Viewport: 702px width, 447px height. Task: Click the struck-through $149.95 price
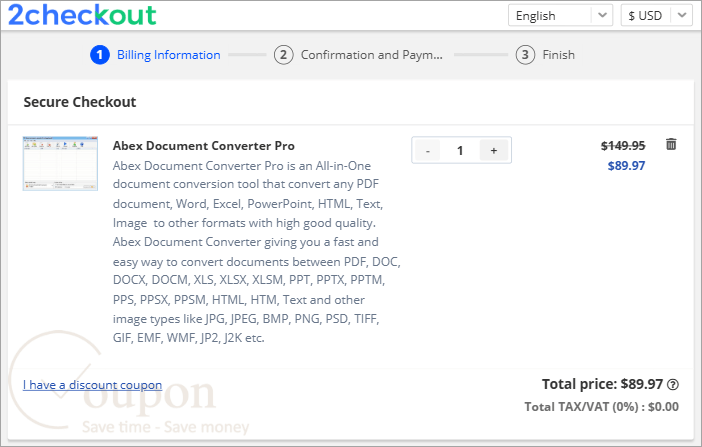623,146
